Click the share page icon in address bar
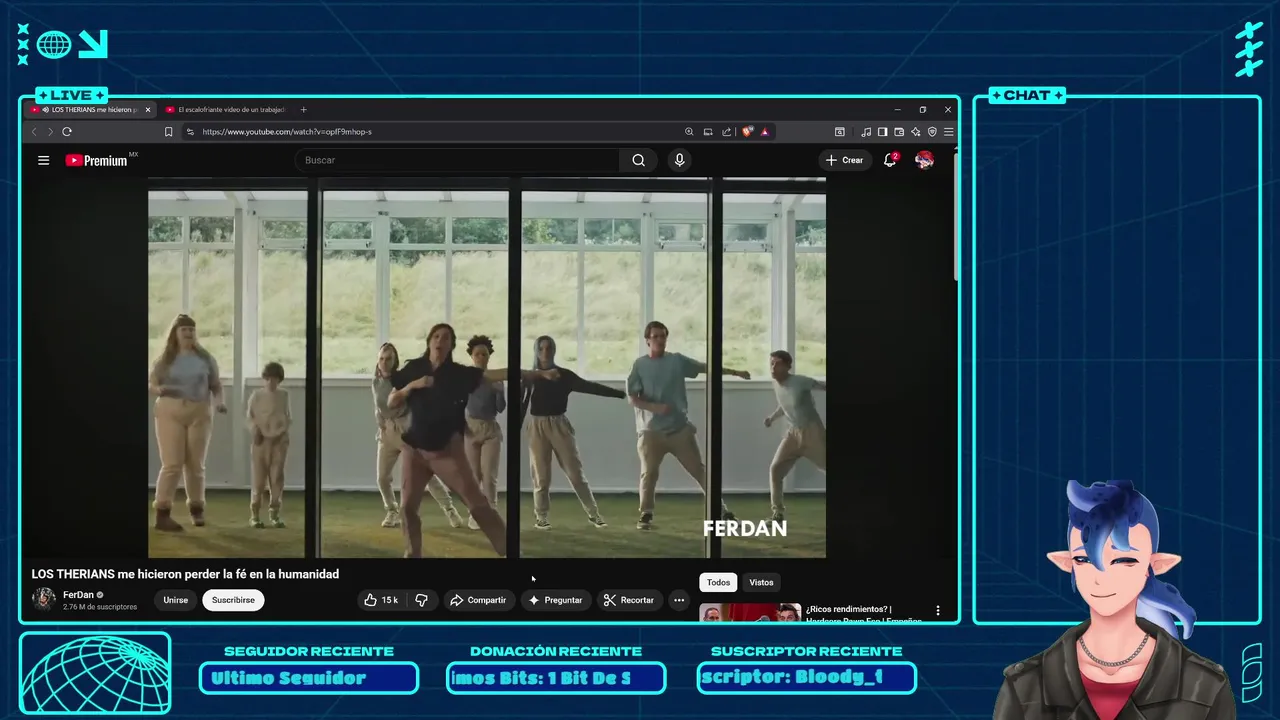Screen dimensions: 1280x720 [x=727, y=131]
